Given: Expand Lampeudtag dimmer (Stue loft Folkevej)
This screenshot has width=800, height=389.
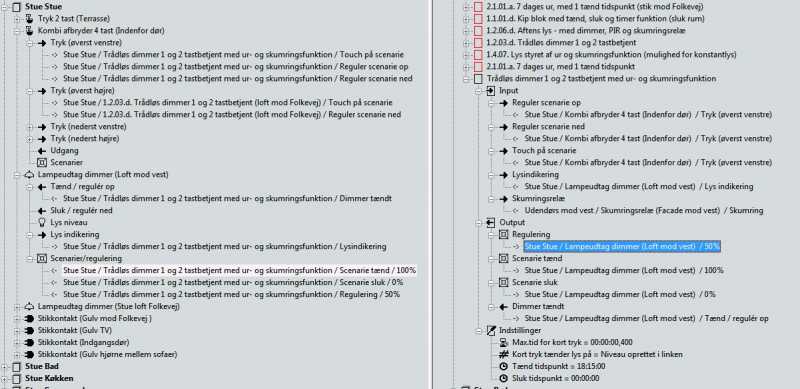Looking at the screenshot, I should pos(17,307).
